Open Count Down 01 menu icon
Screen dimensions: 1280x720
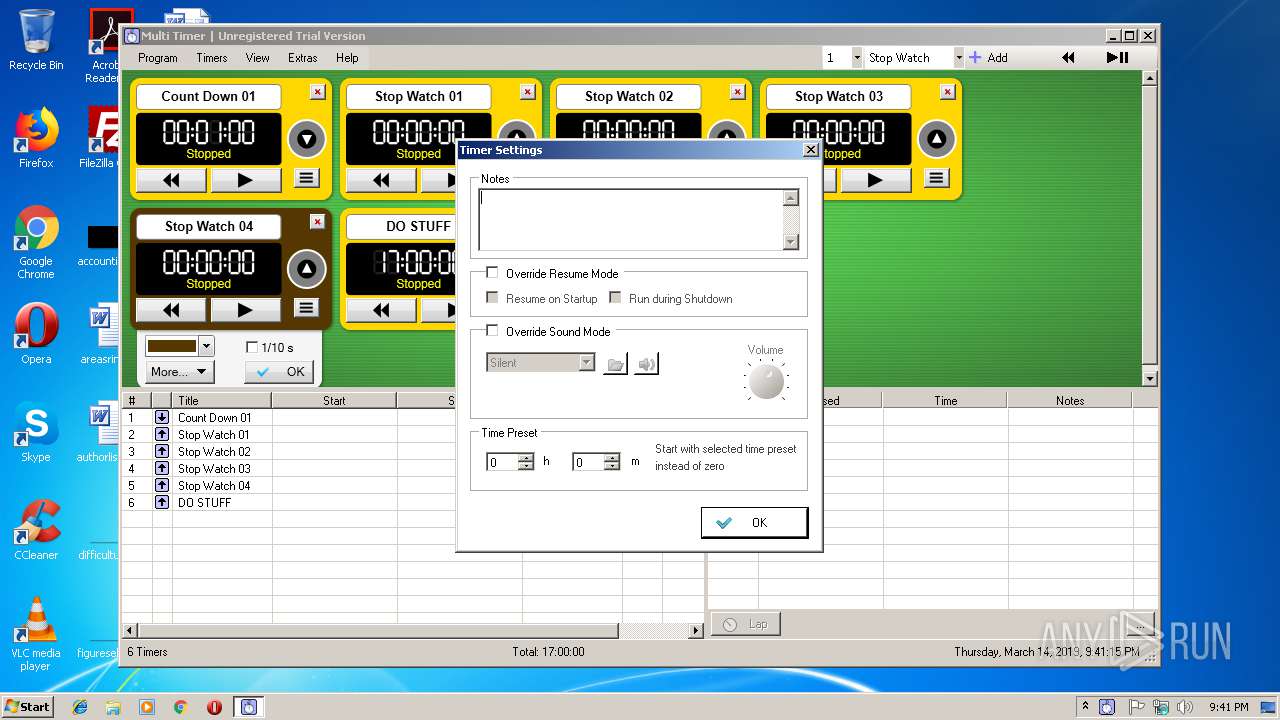[x=306, y=178]
